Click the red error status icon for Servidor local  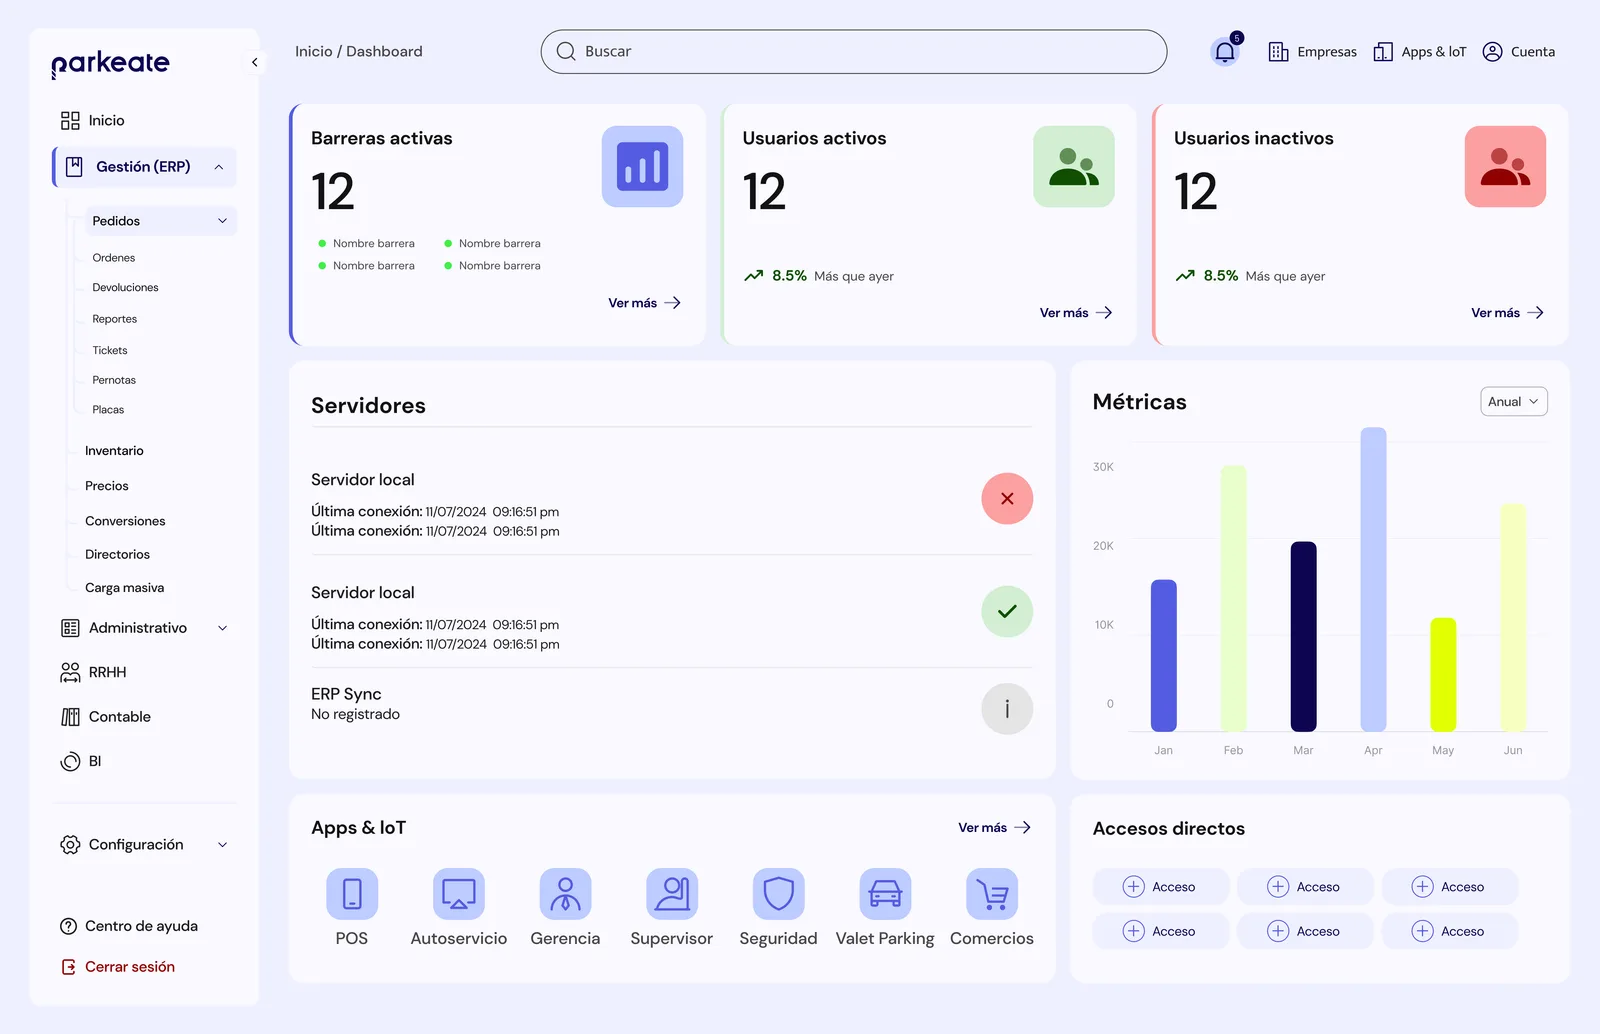[1007, 499]
